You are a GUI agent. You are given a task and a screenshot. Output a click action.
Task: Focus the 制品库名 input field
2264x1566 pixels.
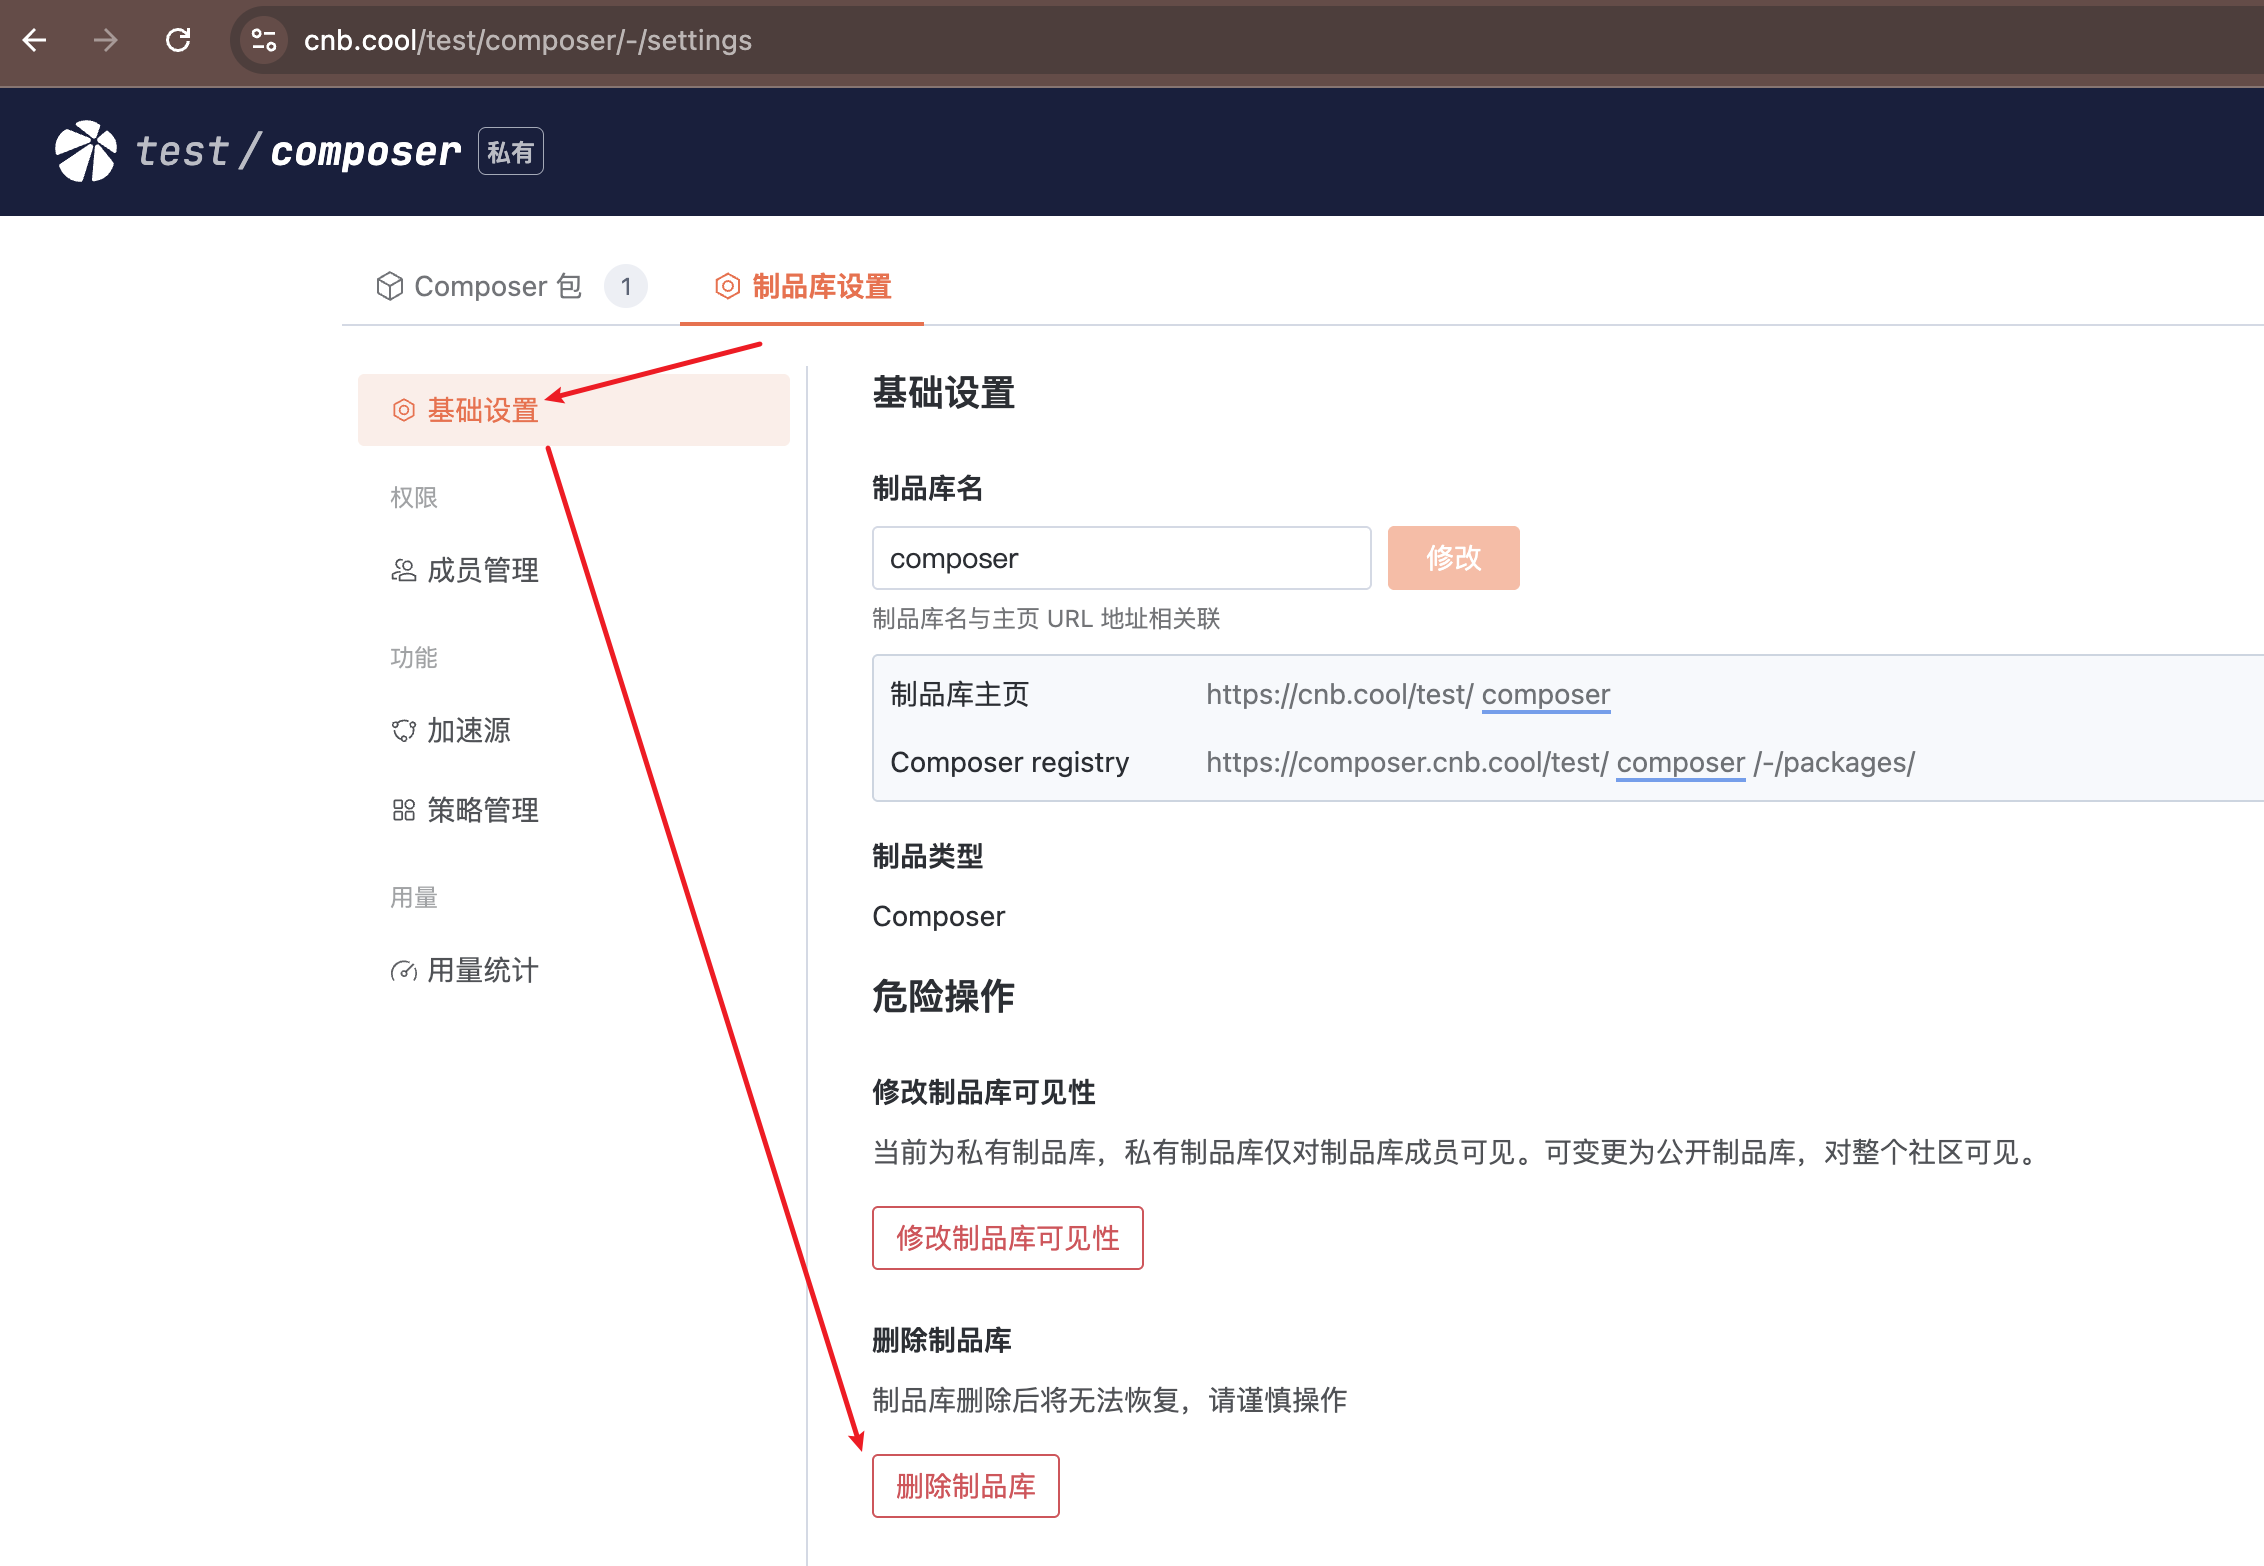click(x=1120, y=558)
